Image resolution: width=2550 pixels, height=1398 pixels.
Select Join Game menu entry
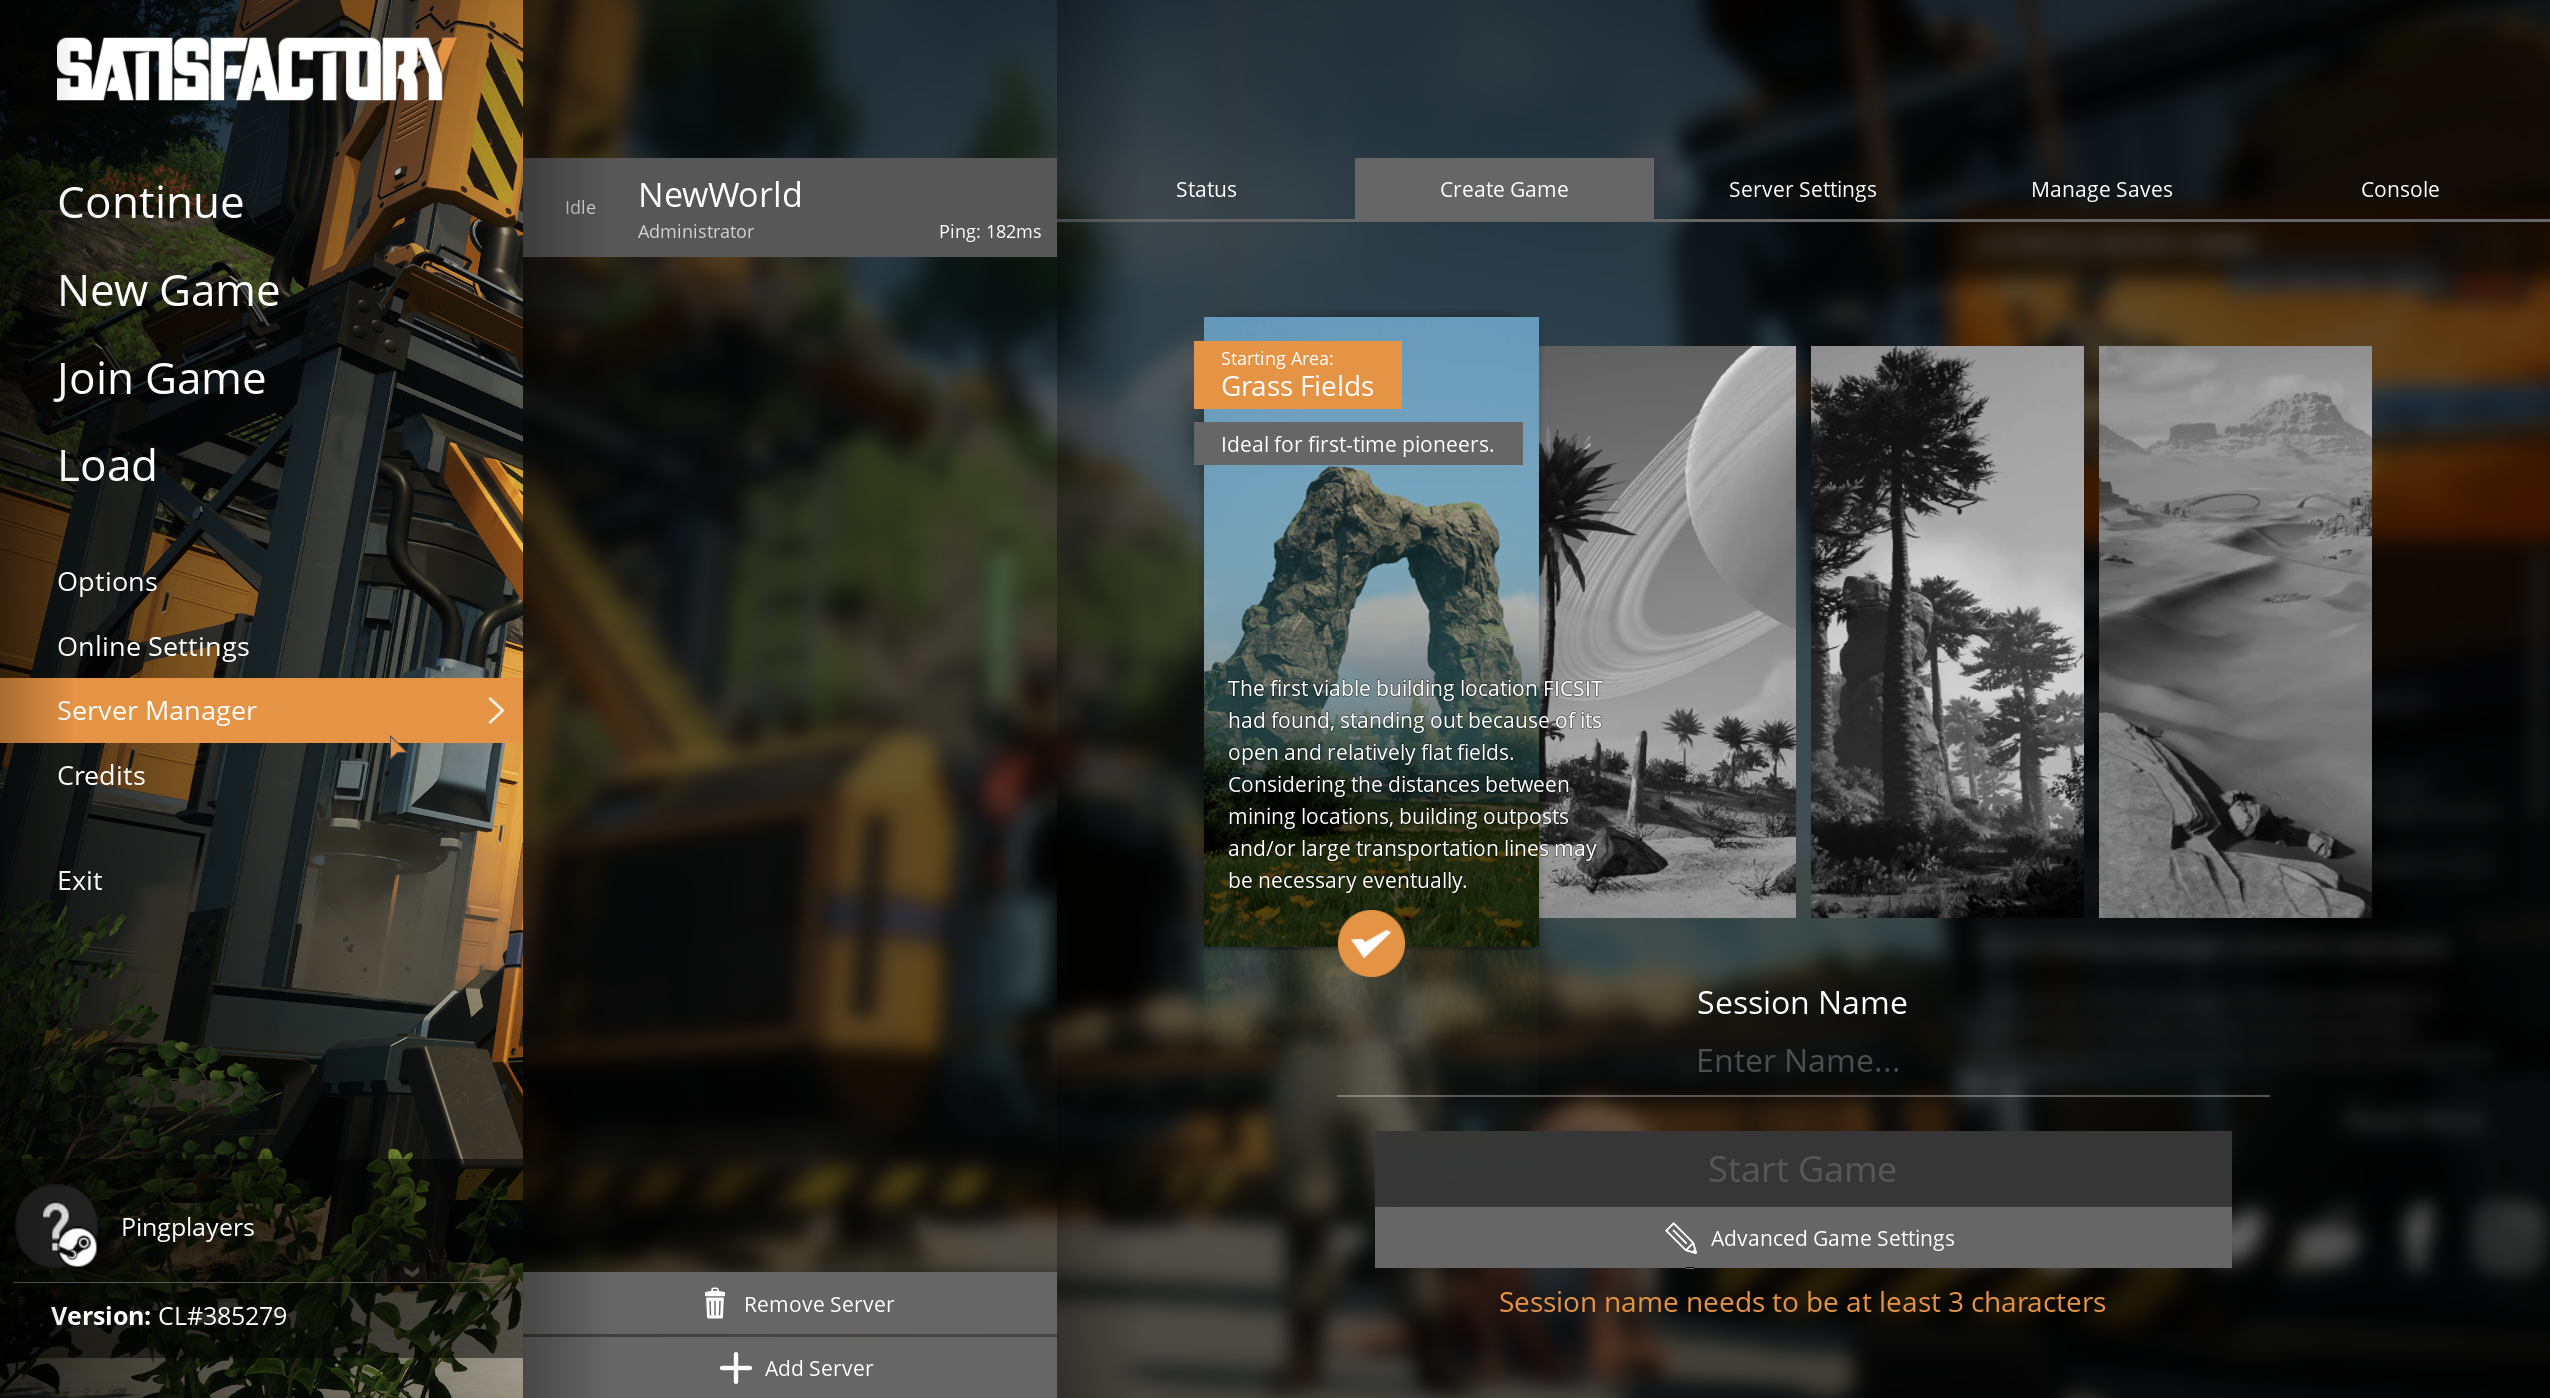pos(161,378)
